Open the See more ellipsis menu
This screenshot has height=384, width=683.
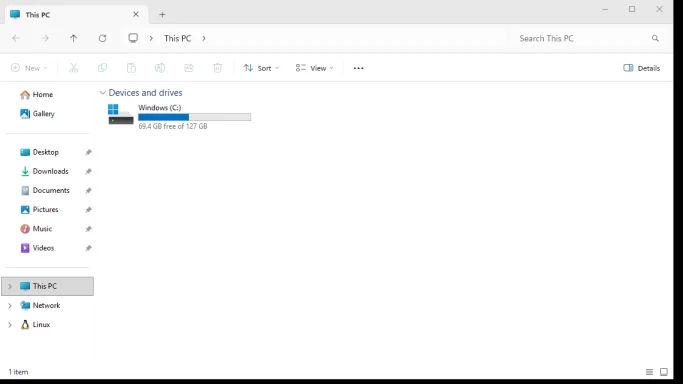click(358, 68)
